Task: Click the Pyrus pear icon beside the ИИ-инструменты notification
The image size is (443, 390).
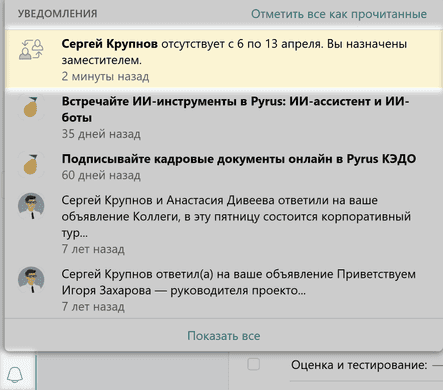Action: [x=31, y=107]
